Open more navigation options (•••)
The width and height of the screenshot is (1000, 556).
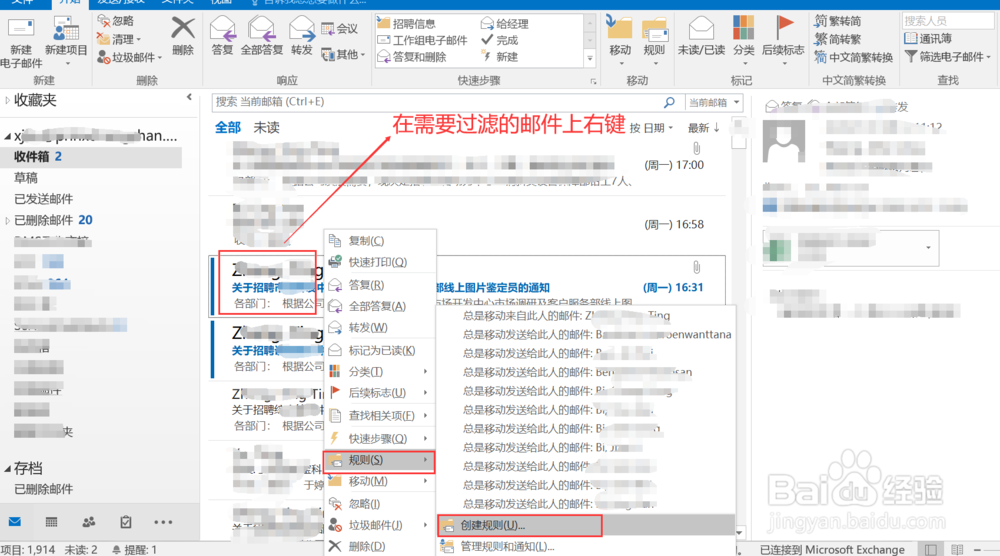(163, 522)
